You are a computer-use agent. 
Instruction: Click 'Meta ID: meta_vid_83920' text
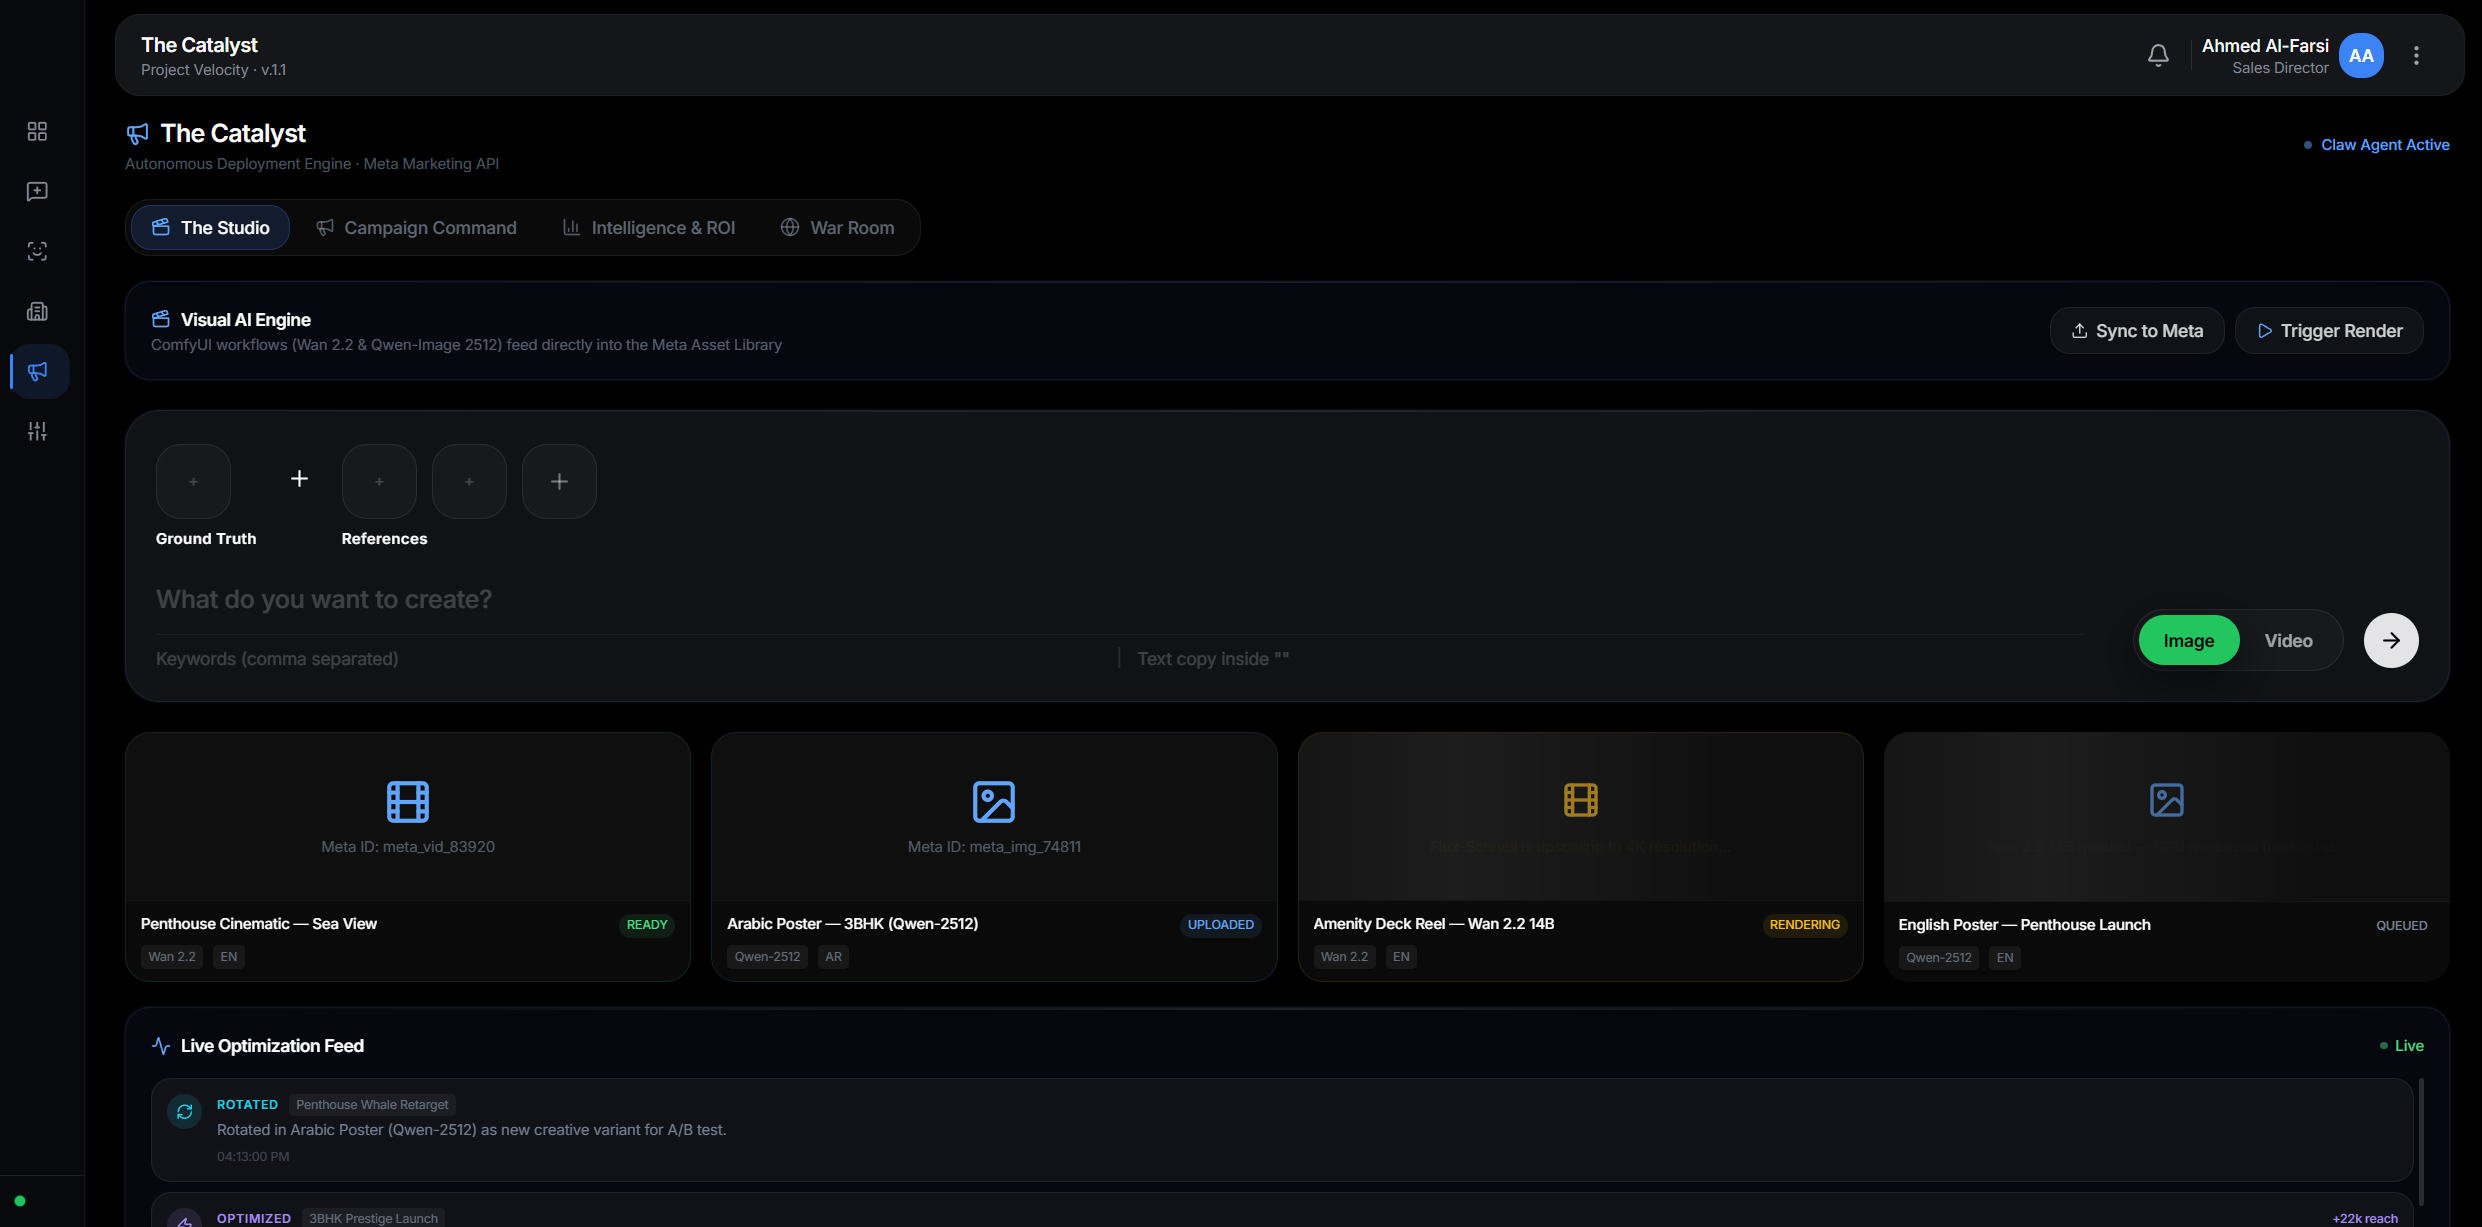click(408, 847)
